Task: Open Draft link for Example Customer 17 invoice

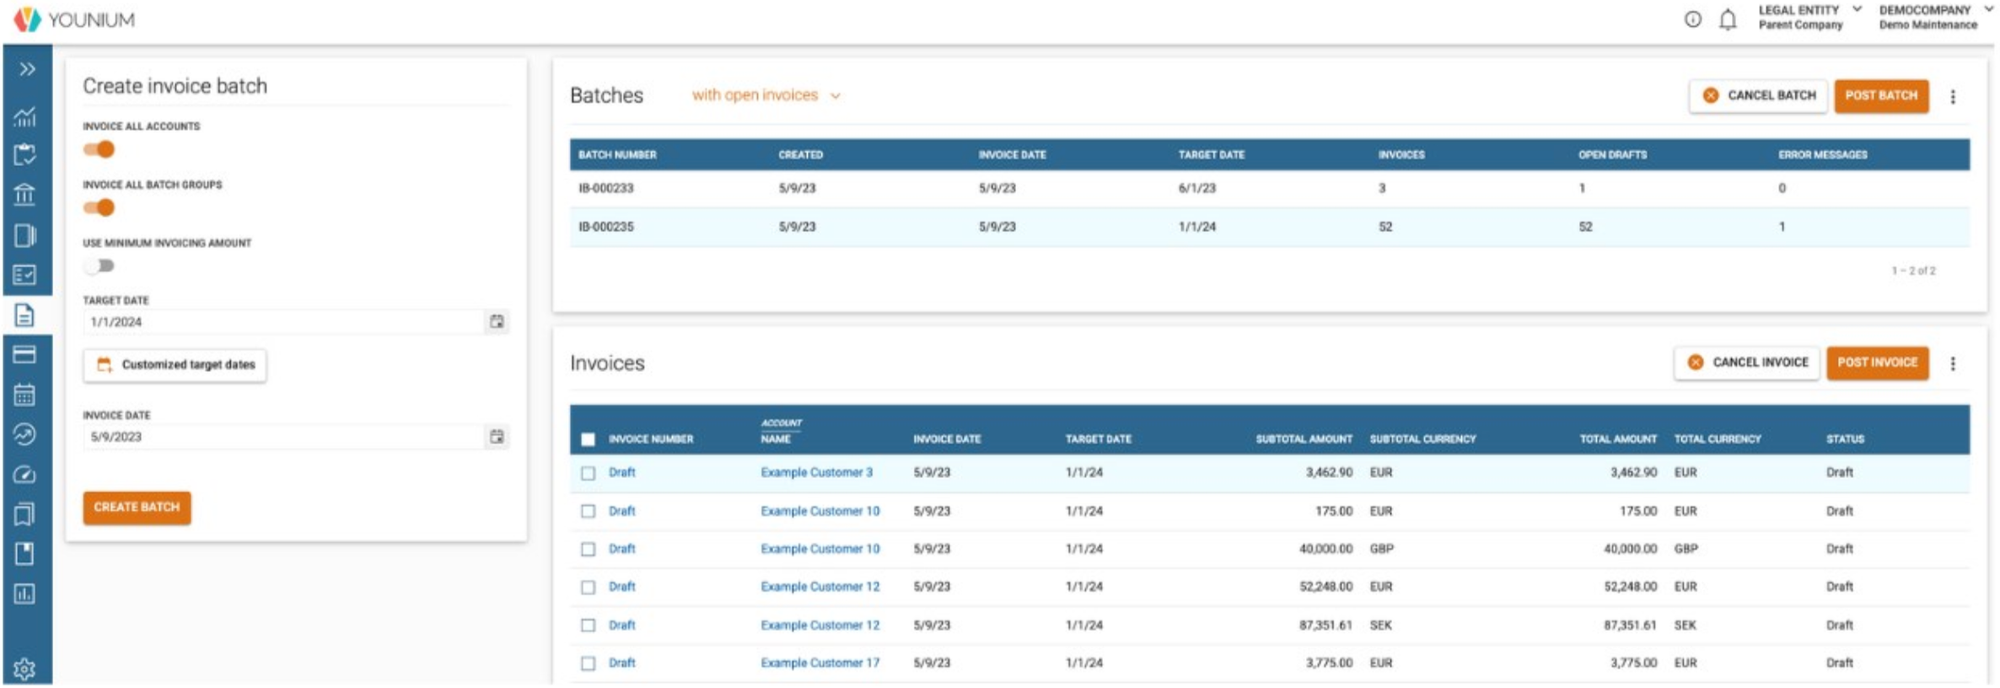Action: (622, 662)
